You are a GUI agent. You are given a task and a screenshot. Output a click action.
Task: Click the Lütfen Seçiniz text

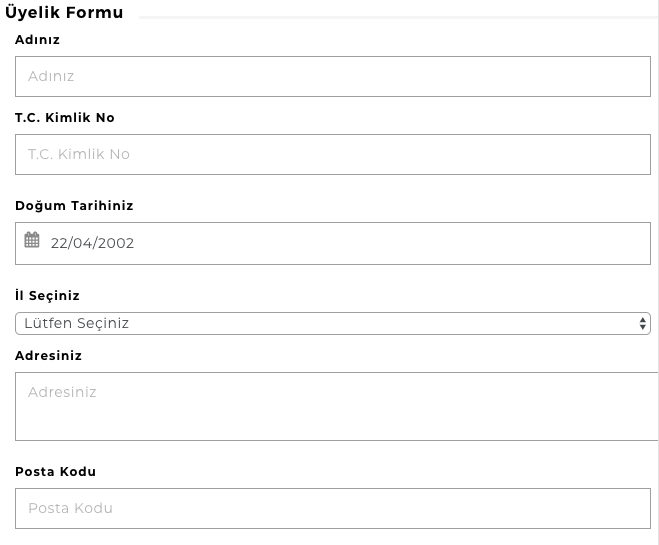(x=76, y=323)
